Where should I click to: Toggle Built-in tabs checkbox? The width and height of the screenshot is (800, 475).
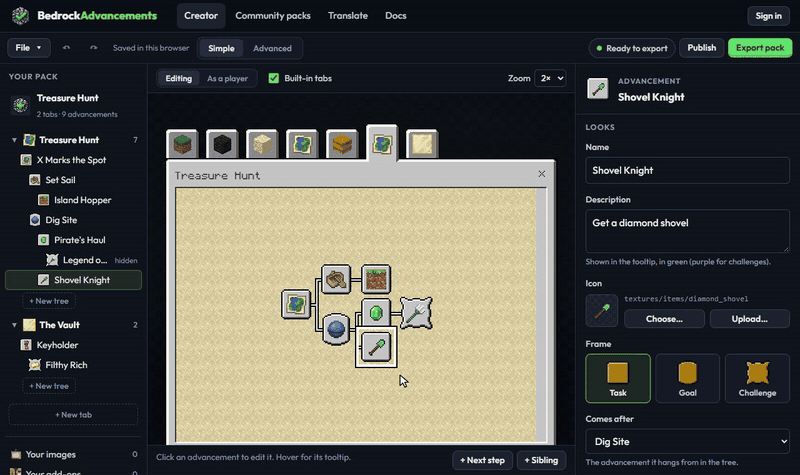(273, 78)
